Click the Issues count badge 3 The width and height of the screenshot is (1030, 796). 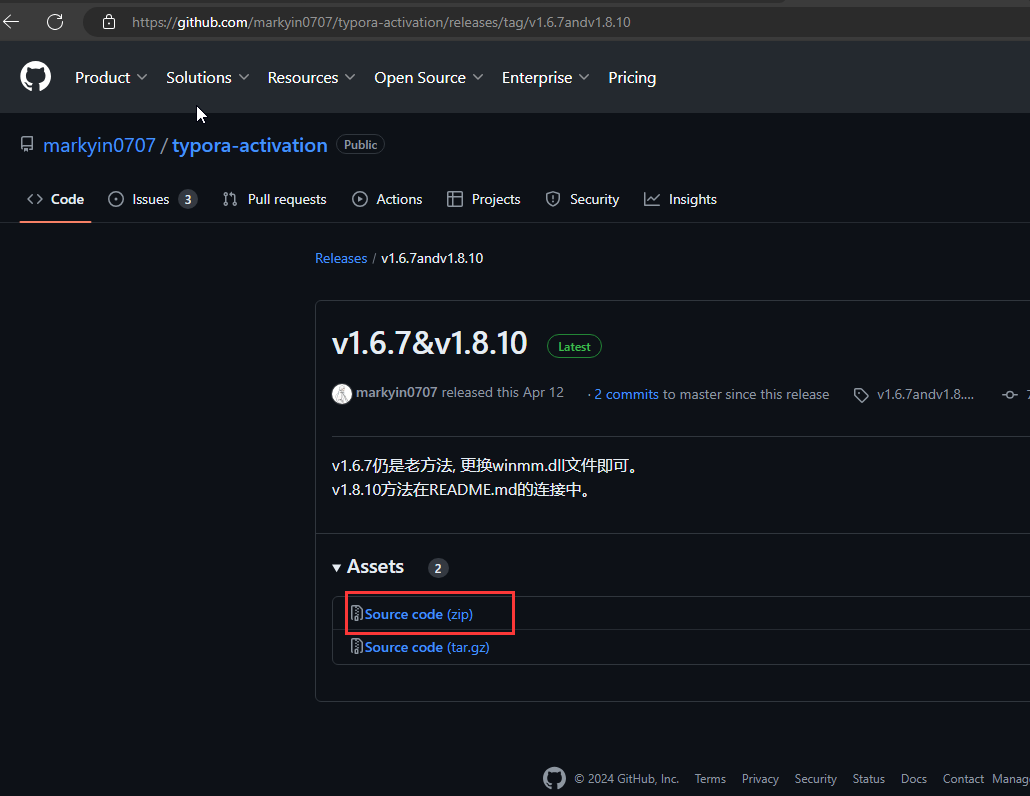[188, 199]
